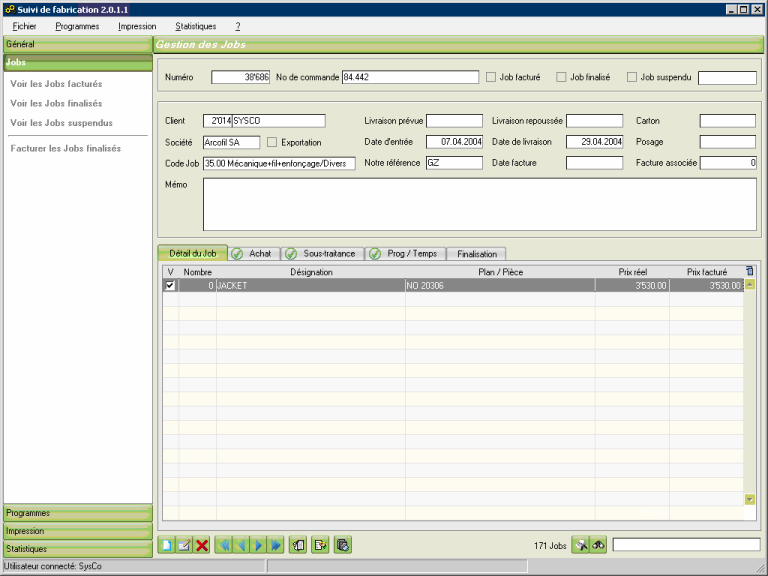Go to first job record
This screenshot has height=576, width=768.
tap(224, 545)
